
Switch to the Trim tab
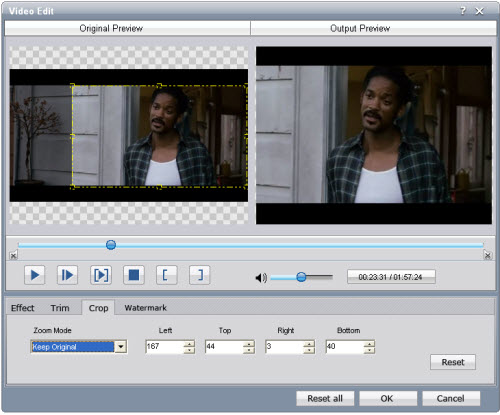coord(60,308)
